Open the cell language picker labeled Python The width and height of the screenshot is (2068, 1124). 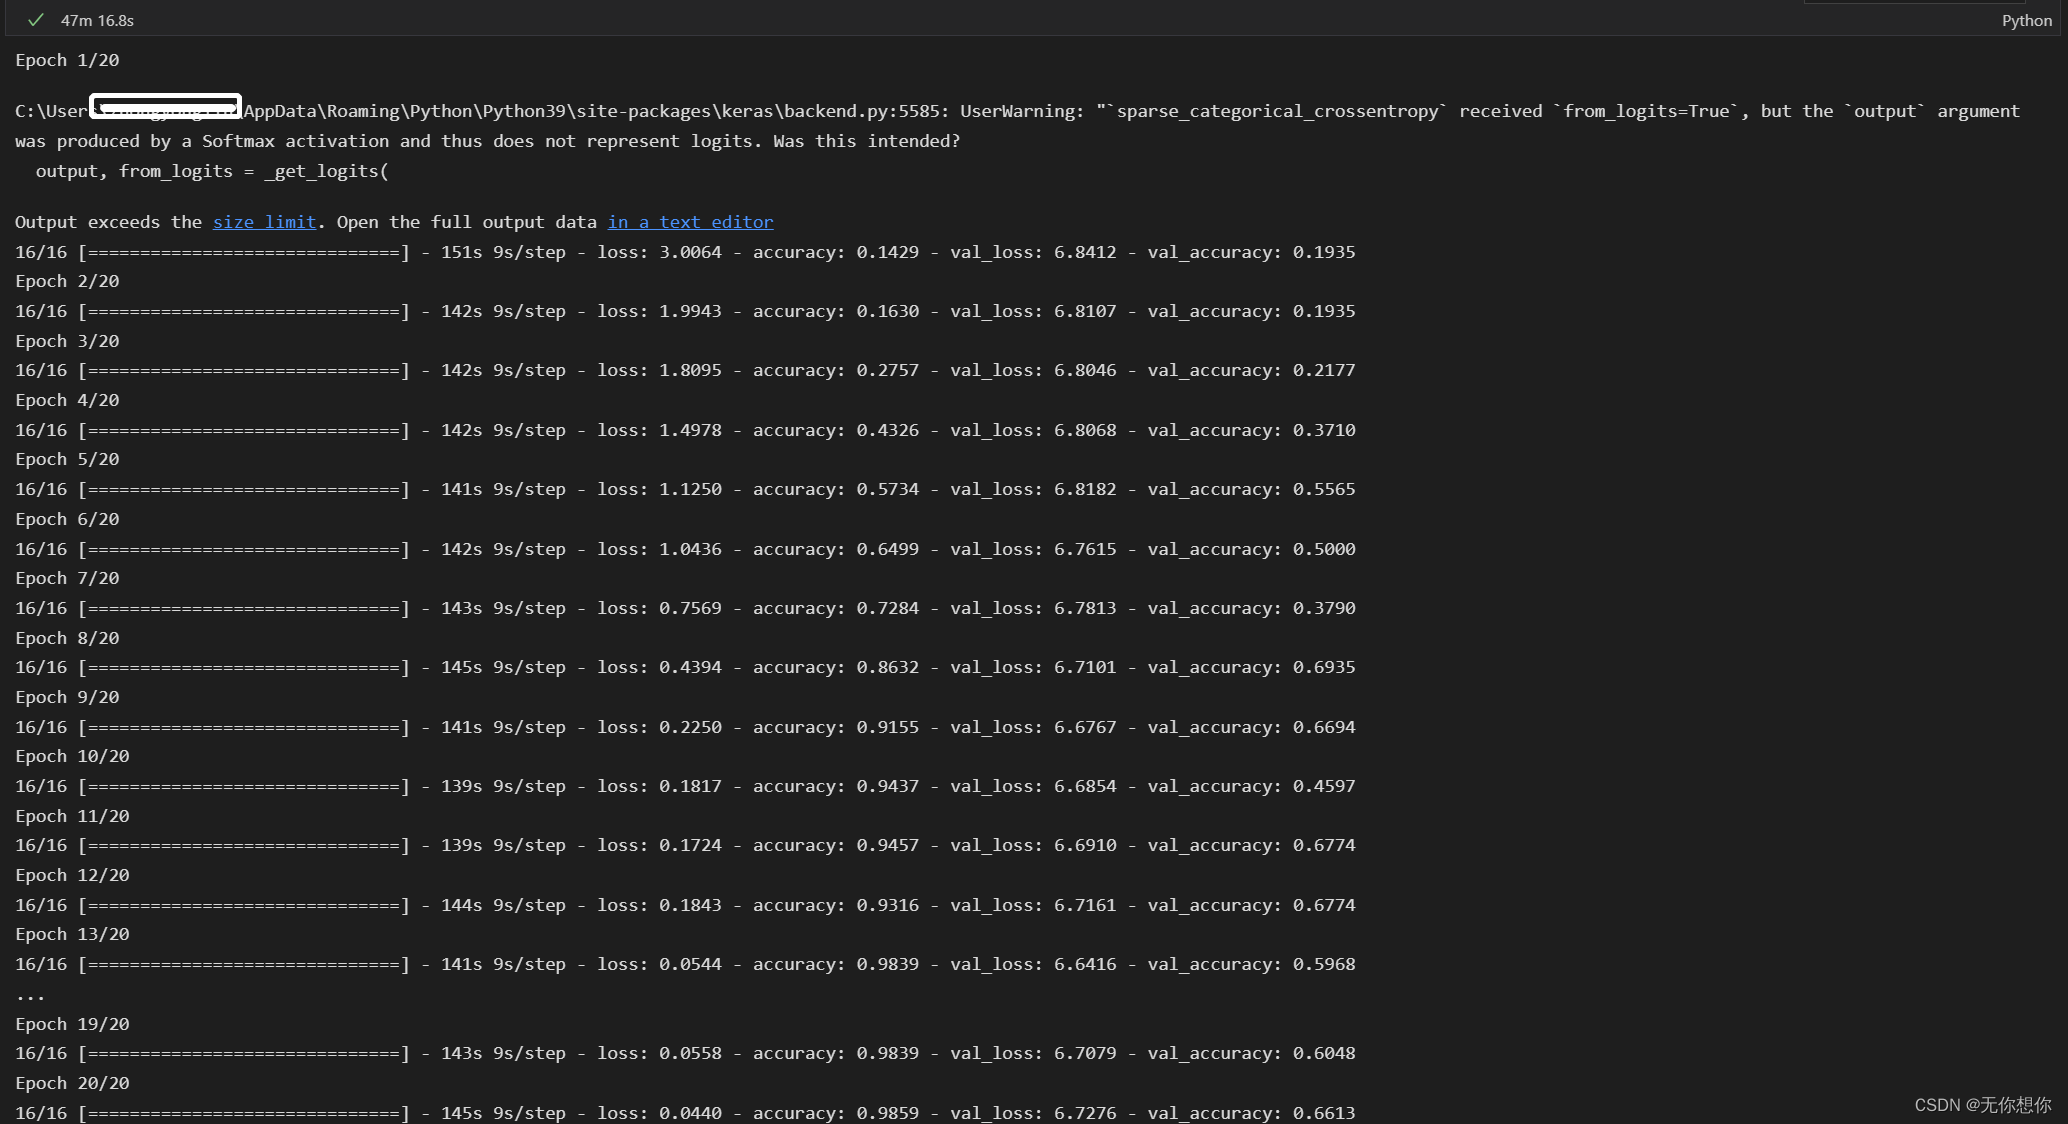pyautogui.click(x=2026, y=20)
